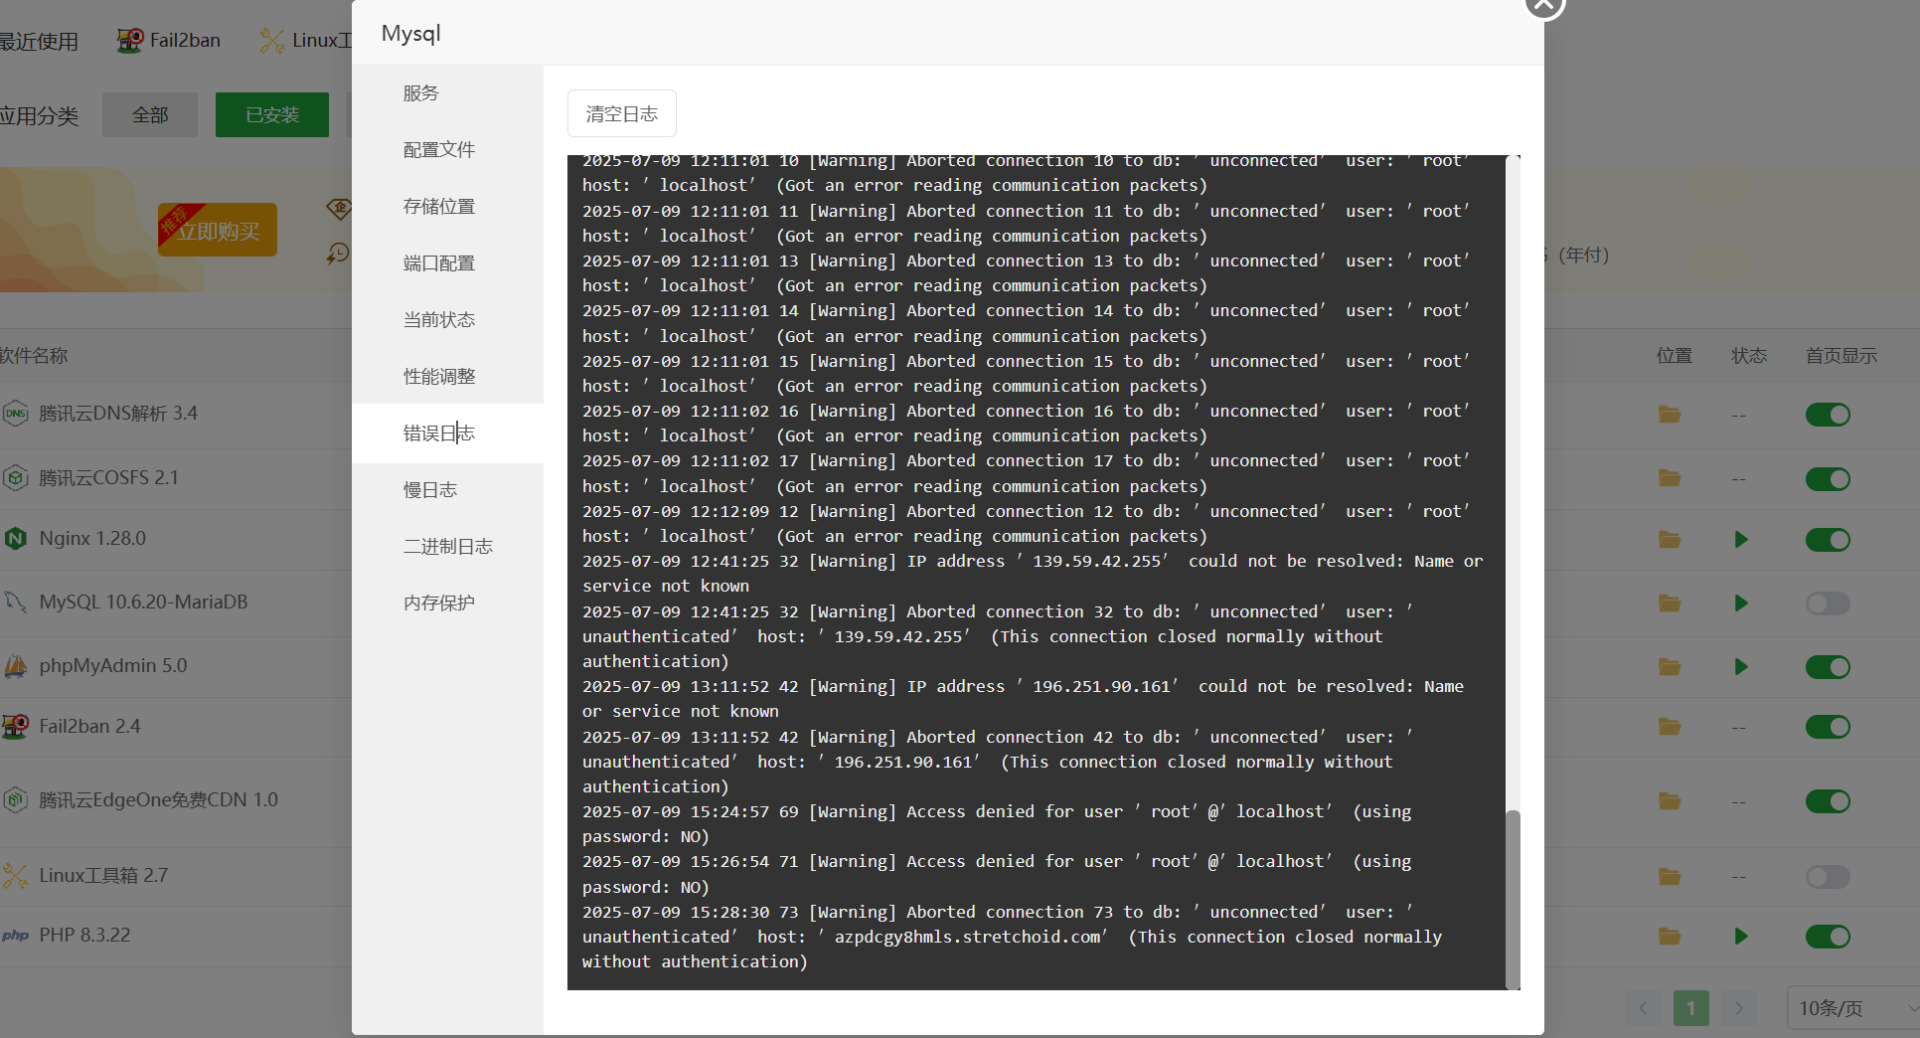Click the 腾讯云COSFS app icon

pyautogui.click(x=15, y=478)
